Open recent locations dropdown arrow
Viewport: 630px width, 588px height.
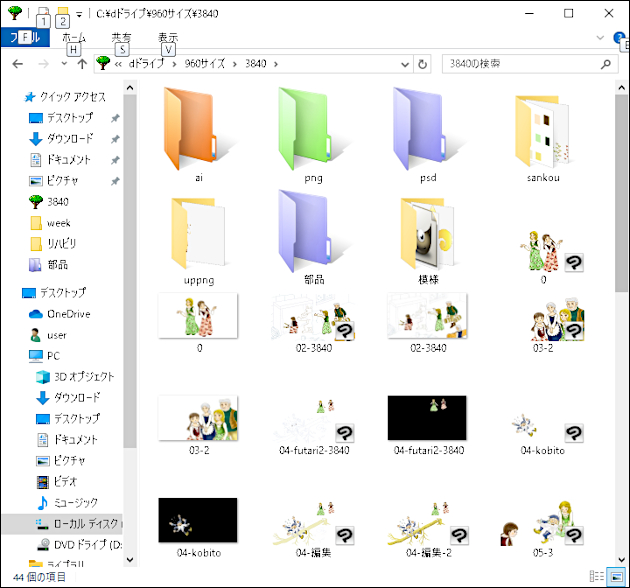pyautogui.click(x=64, y=64)
